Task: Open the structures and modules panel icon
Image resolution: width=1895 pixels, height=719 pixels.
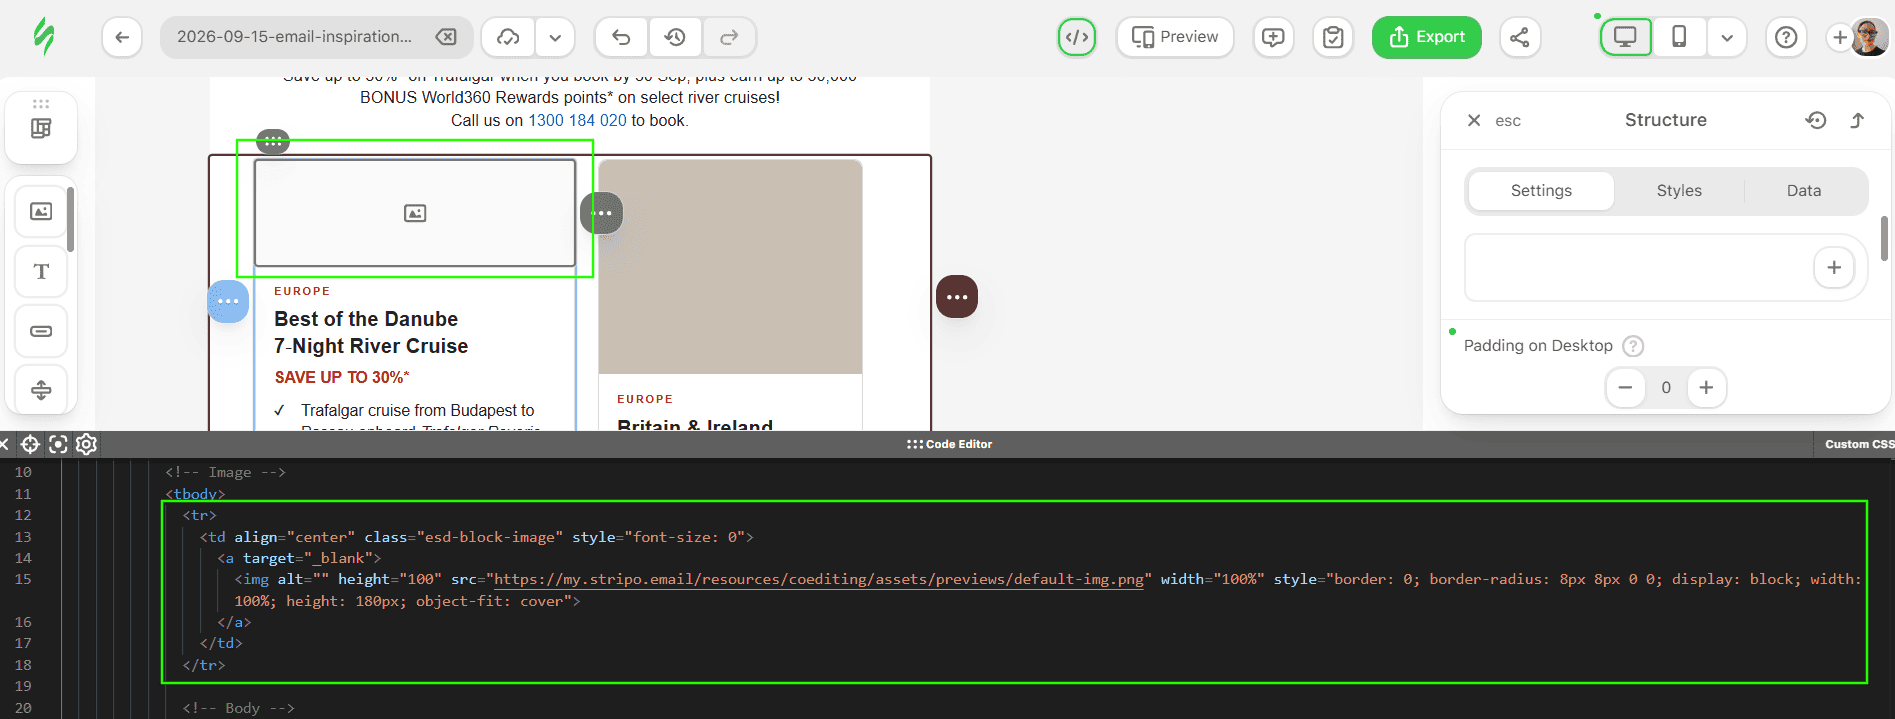Action: pyautogui.click(x=41, y=127)
